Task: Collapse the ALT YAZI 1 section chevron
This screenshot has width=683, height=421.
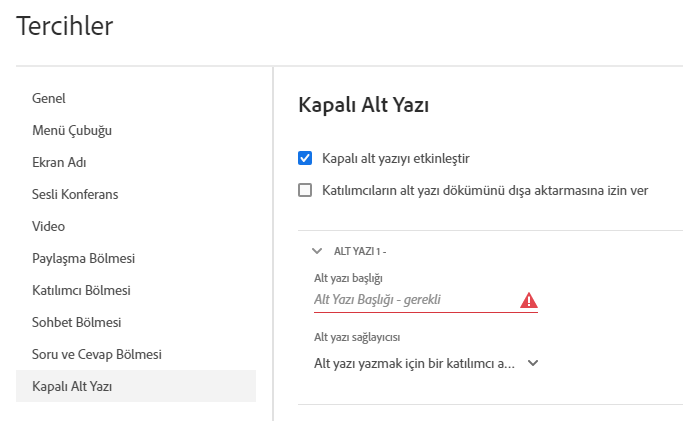Action: pos(317,252)
